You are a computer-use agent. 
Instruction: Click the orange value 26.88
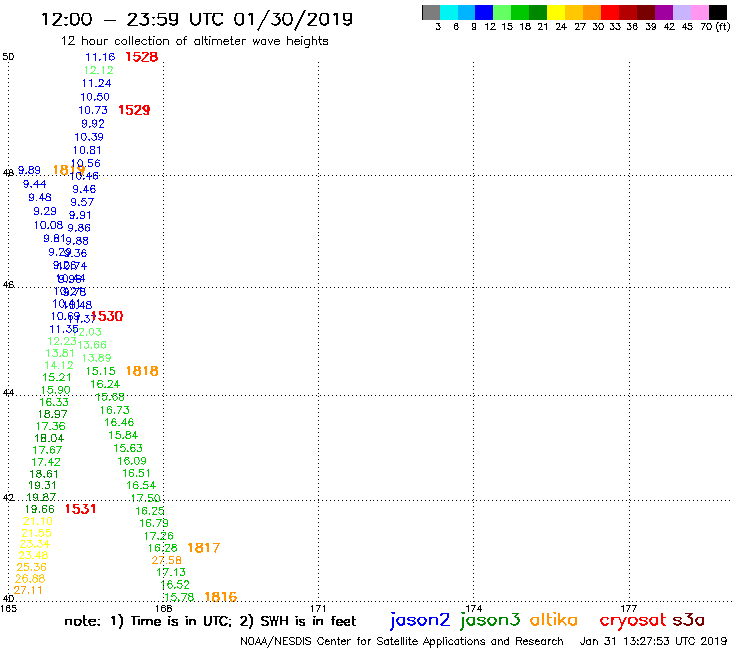point(30,579)
